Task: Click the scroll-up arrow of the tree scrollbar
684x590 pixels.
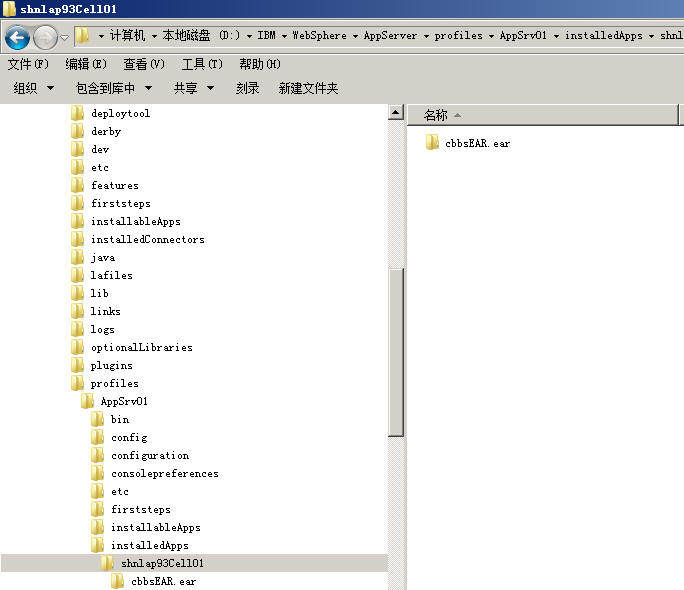Action: [396, 113]
